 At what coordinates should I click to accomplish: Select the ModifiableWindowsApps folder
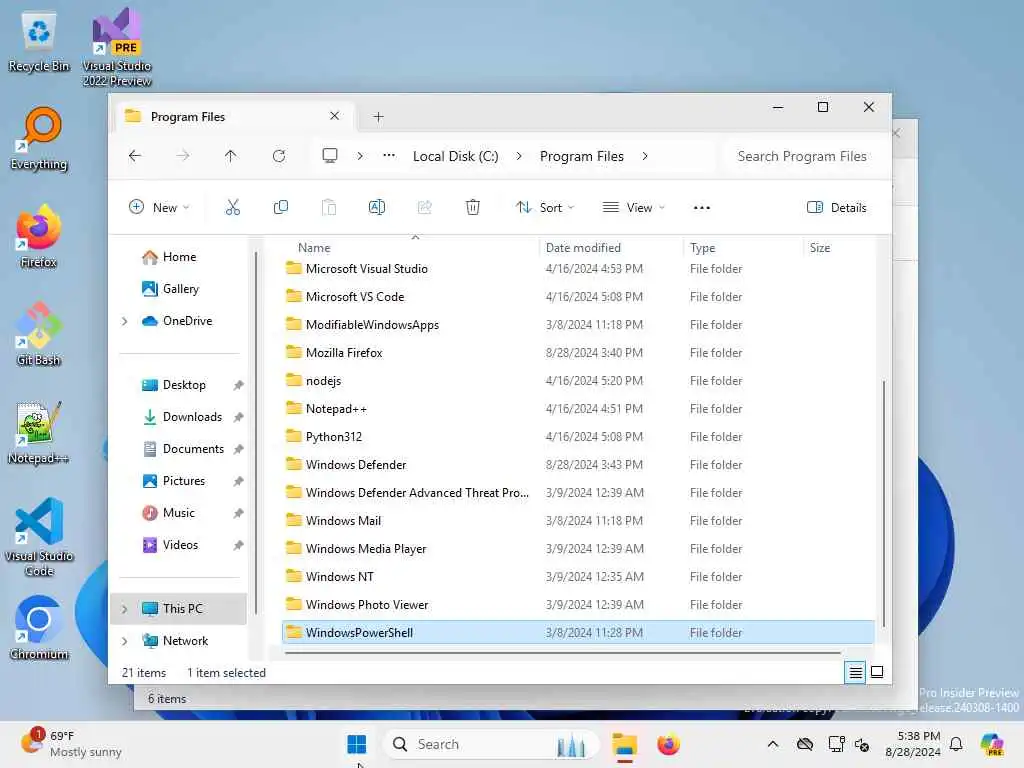(x=578, y=325)
